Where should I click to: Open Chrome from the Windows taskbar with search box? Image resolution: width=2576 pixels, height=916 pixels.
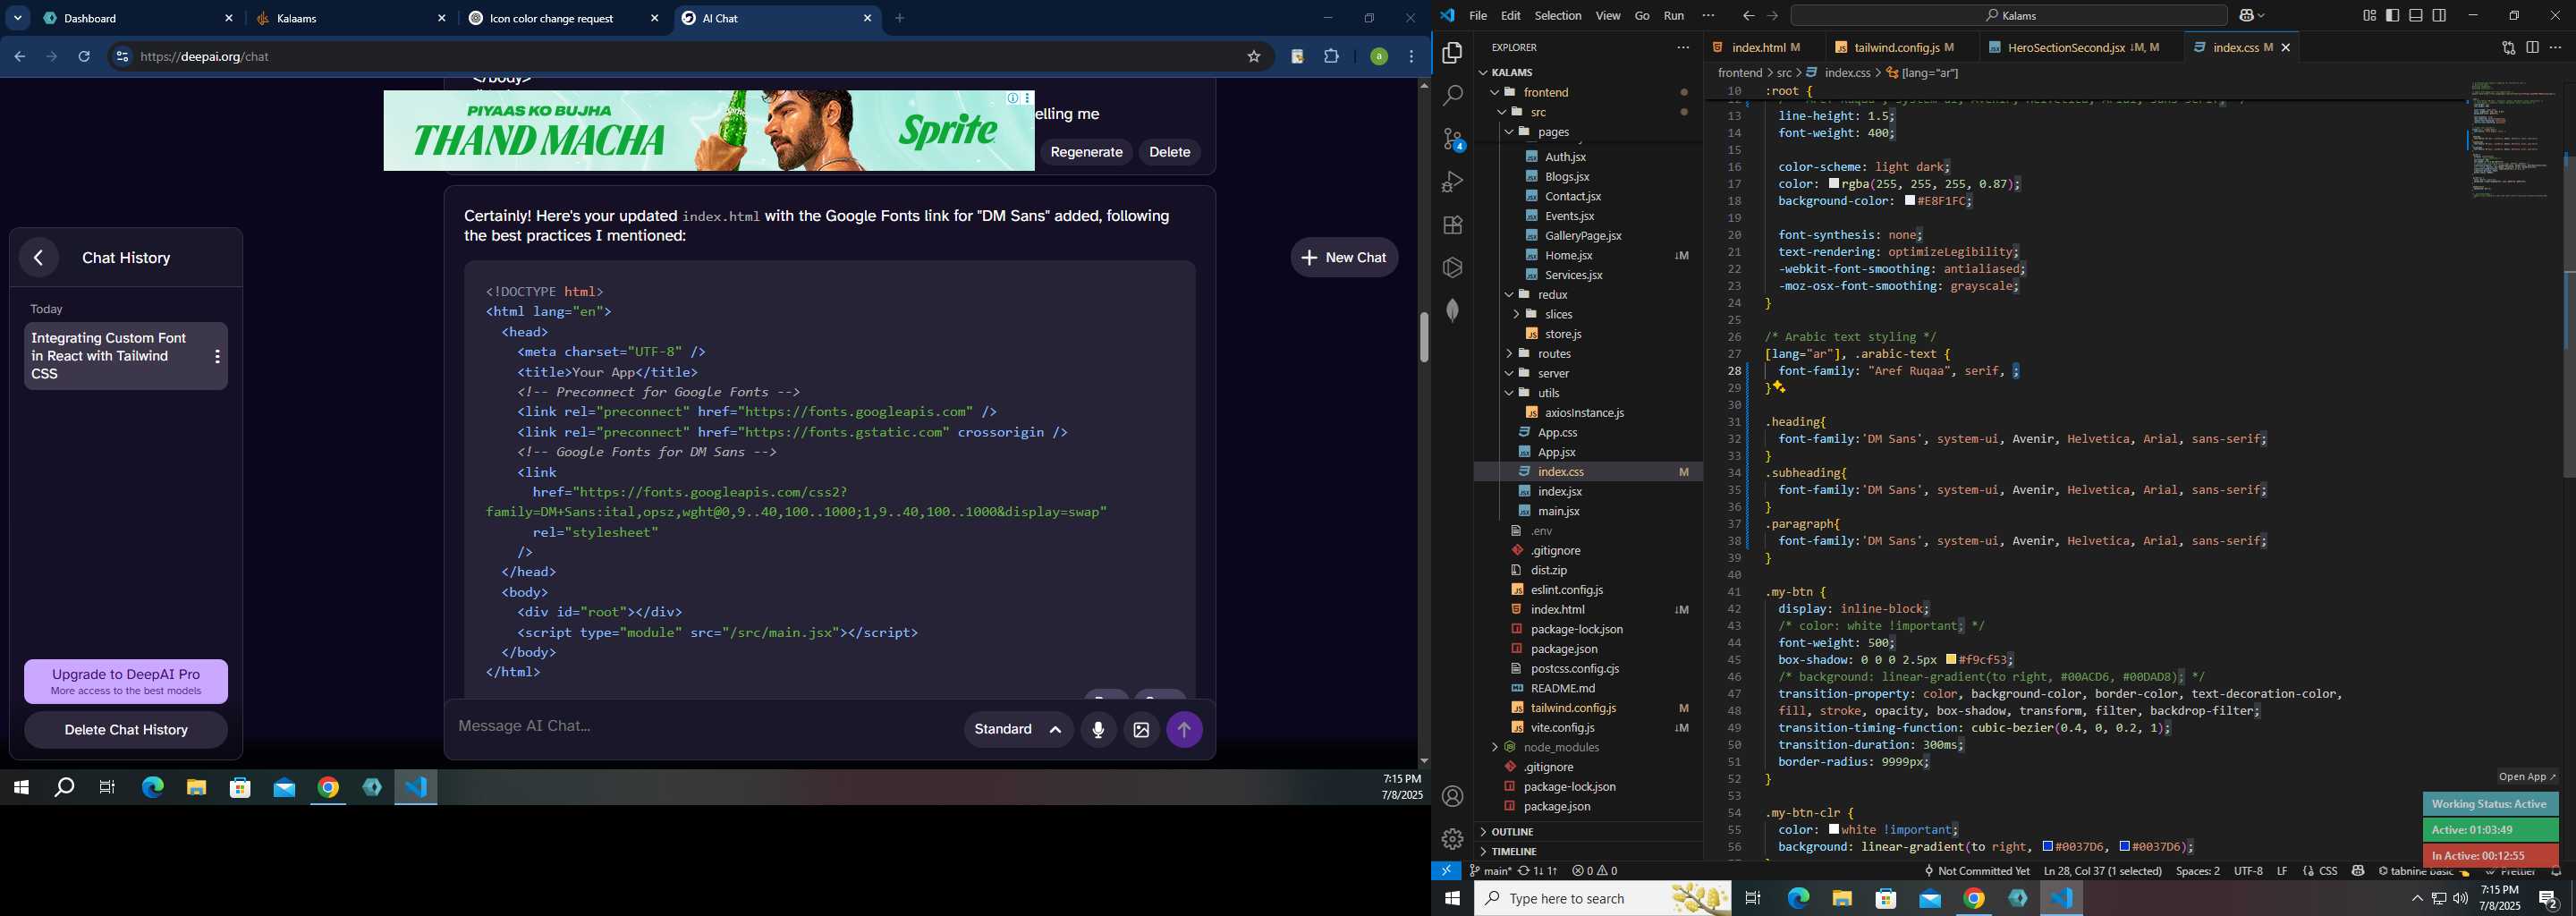coord(1974,899)
